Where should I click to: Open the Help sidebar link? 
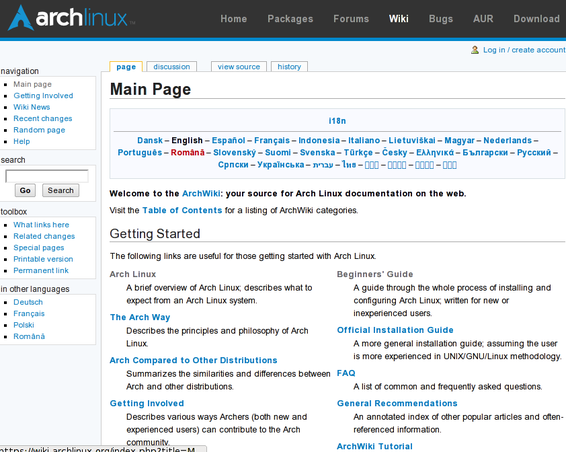[x=22, y=142]
